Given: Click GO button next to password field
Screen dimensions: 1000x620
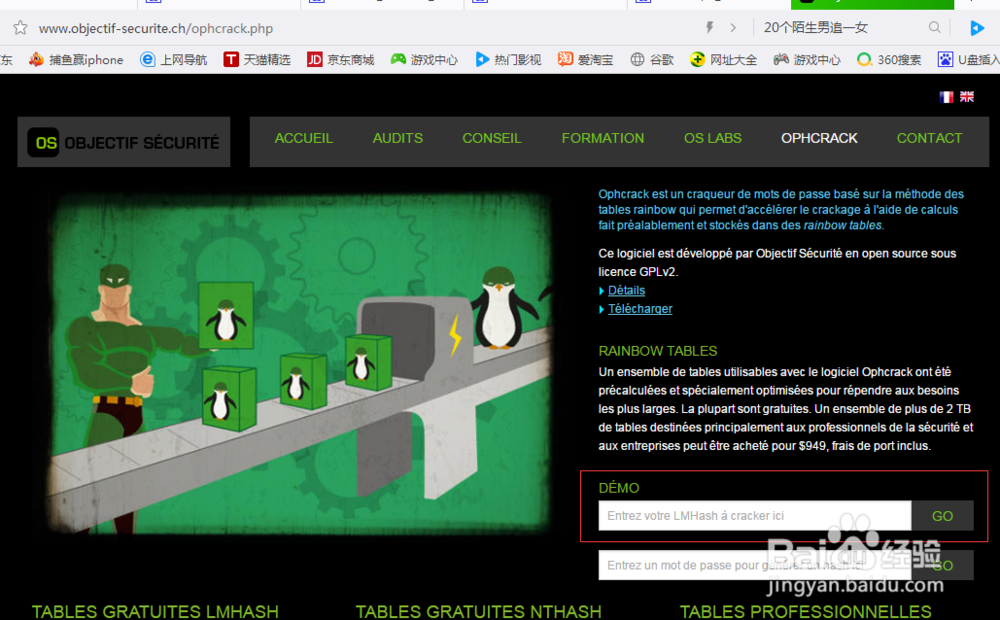Looking at the screenshot, I should 943,565.
